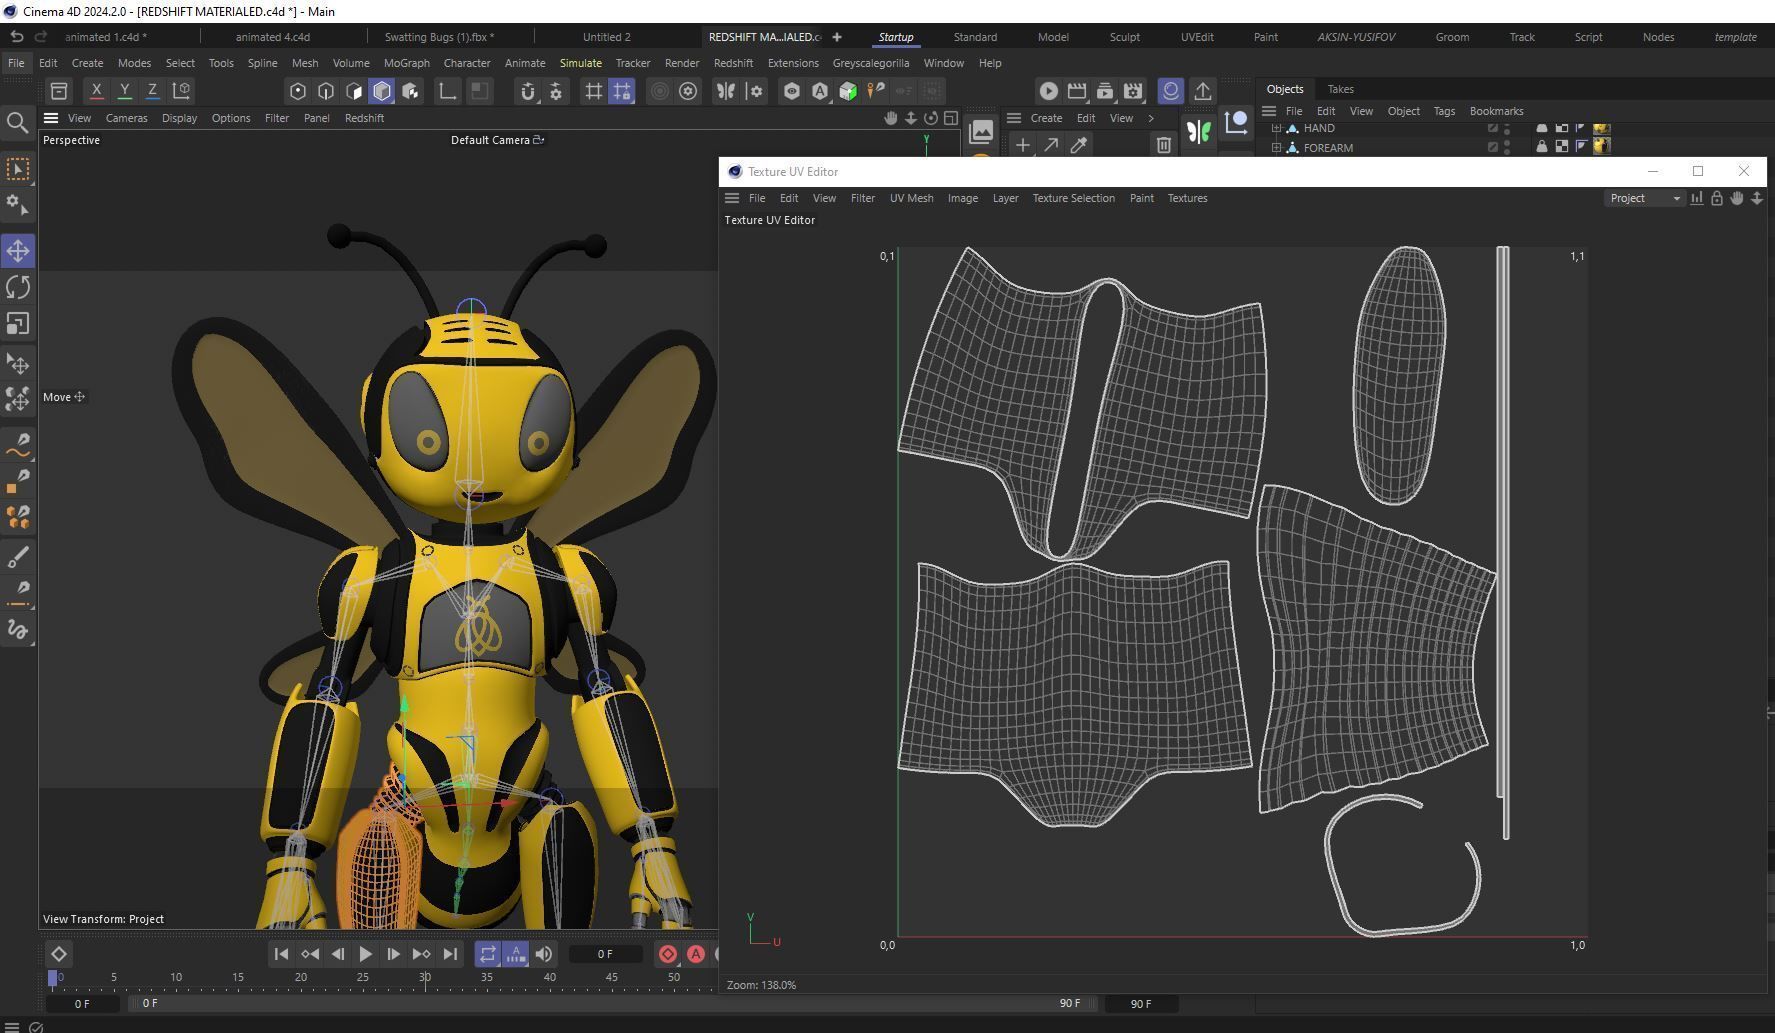Go to end of animation
Screen dimensions: 1775x1033
pyautogui.click(x=450, y=954)
